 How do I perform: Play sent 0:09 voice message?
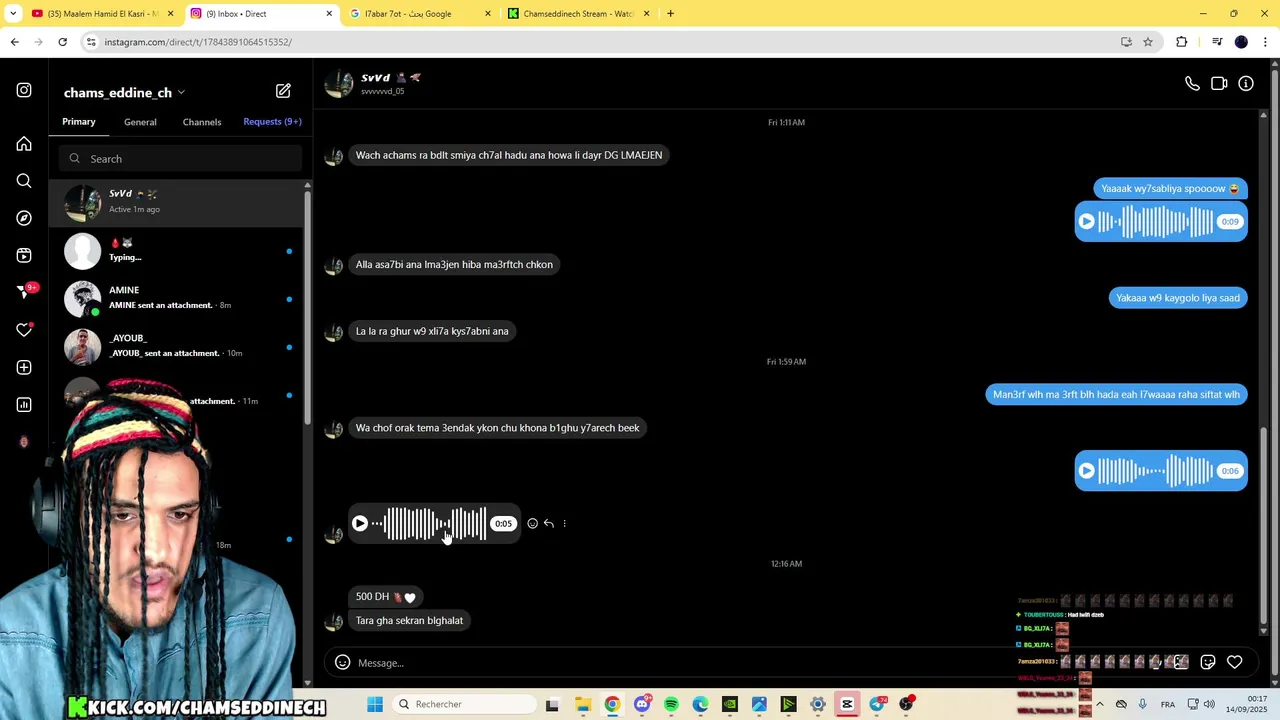pos(1087,222)
